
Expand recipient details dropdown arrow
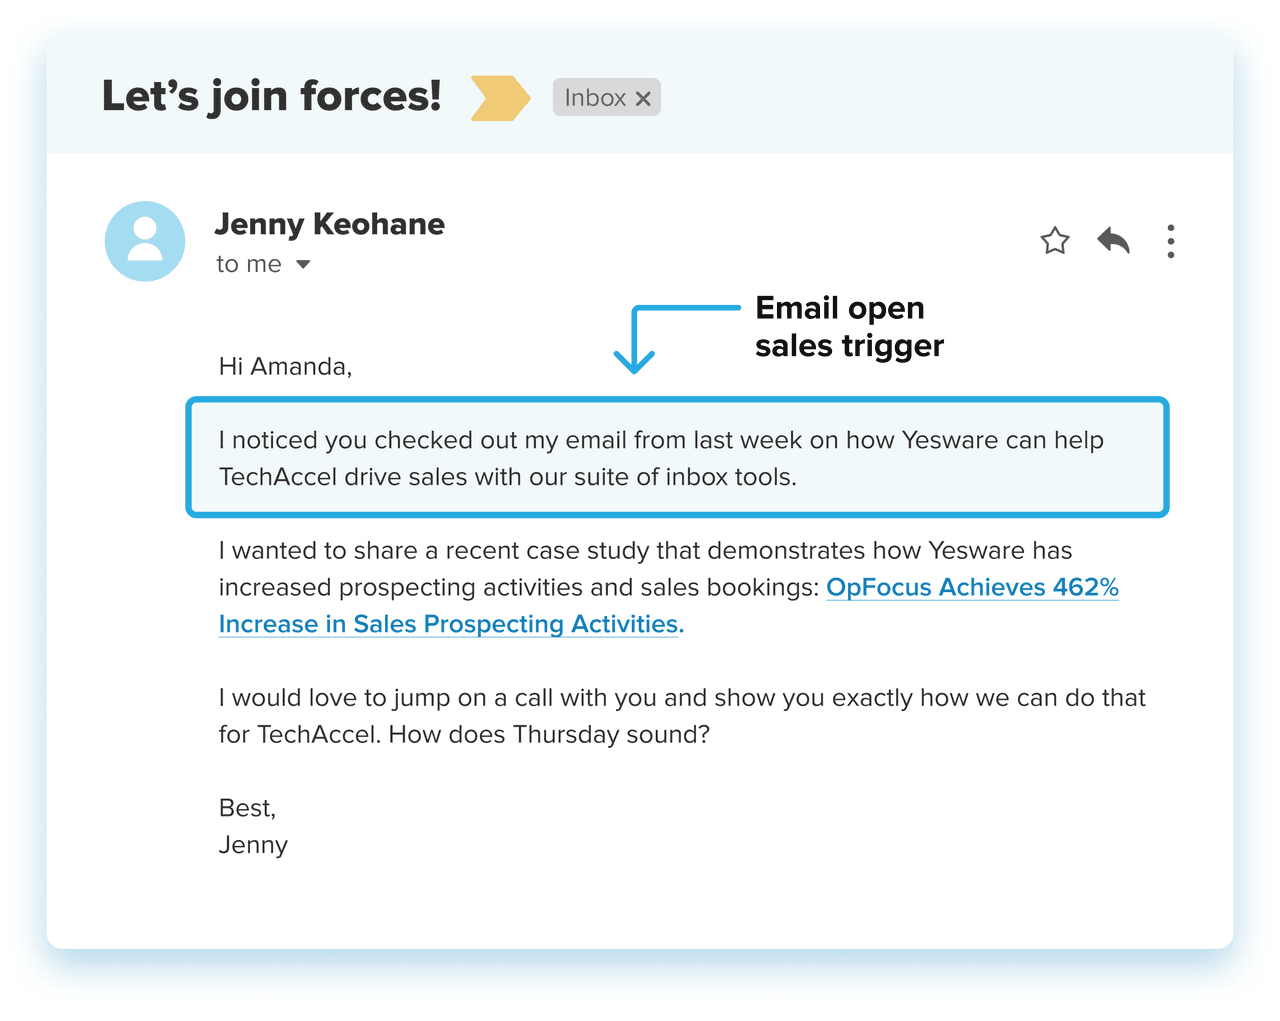[303, 265]
